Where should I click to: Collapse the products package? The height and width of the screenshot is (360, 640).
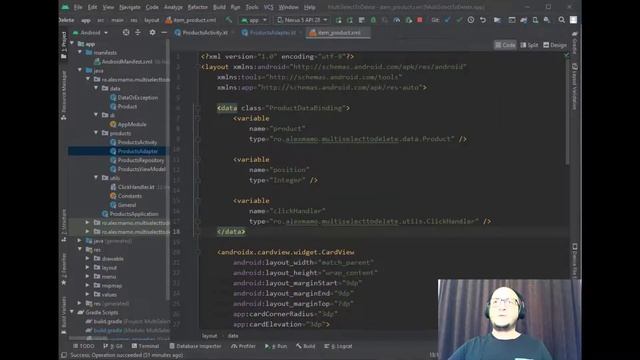pyautogui.click(x=96, y=133)
